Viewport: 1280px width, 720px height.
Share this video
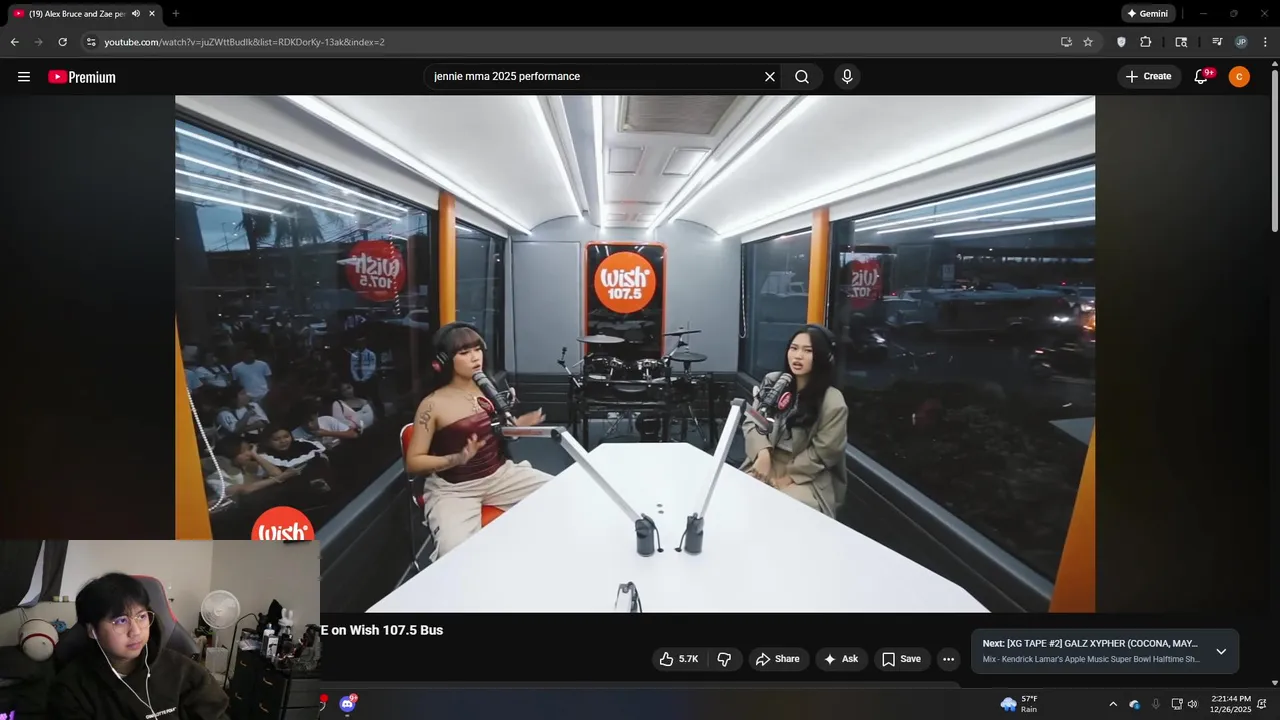(x=778, y=659)
